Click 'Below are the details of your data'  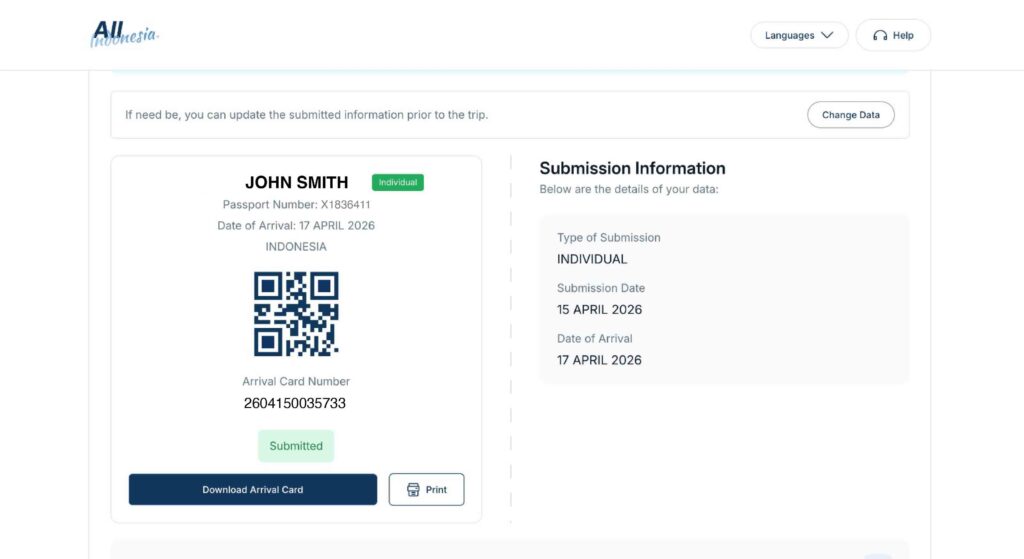click(x=629, y=189)
